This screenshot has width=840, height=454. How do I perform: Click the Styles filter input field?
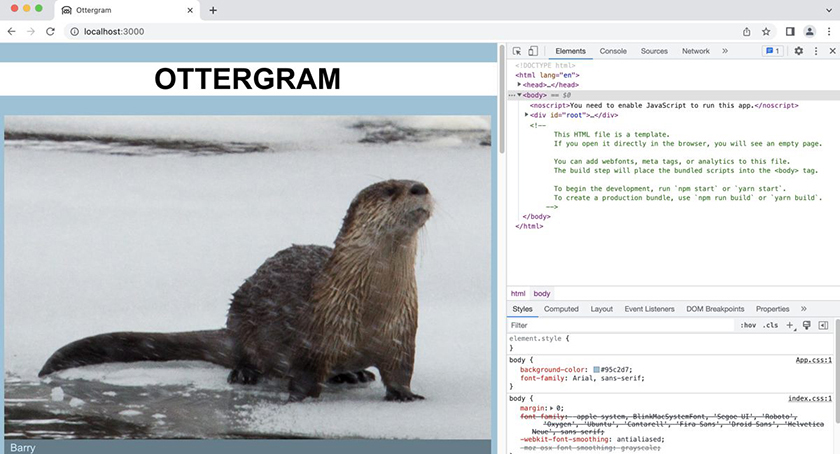pyautogui.click(x=620, y=325)
